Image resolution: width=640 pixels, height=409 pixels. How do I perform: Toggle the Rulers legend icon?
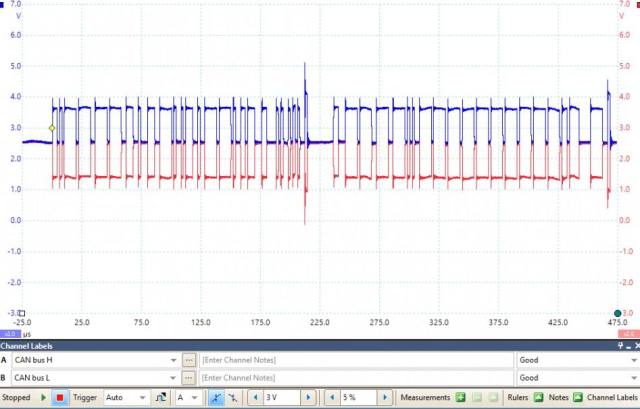point(538,397)
